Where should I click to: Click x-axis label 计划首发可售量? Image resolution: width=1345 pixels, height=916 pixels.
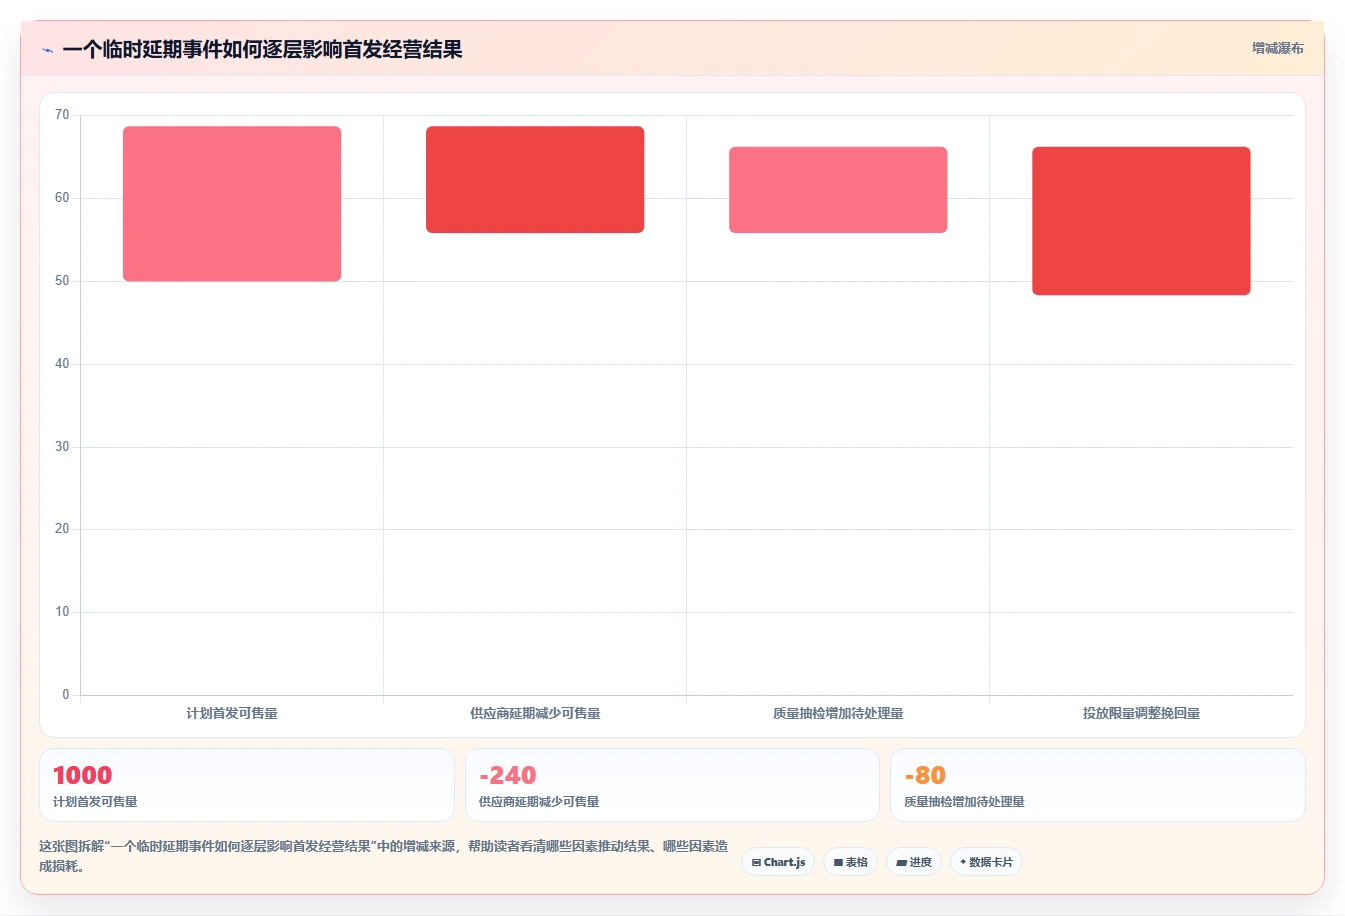click(232, 713)
